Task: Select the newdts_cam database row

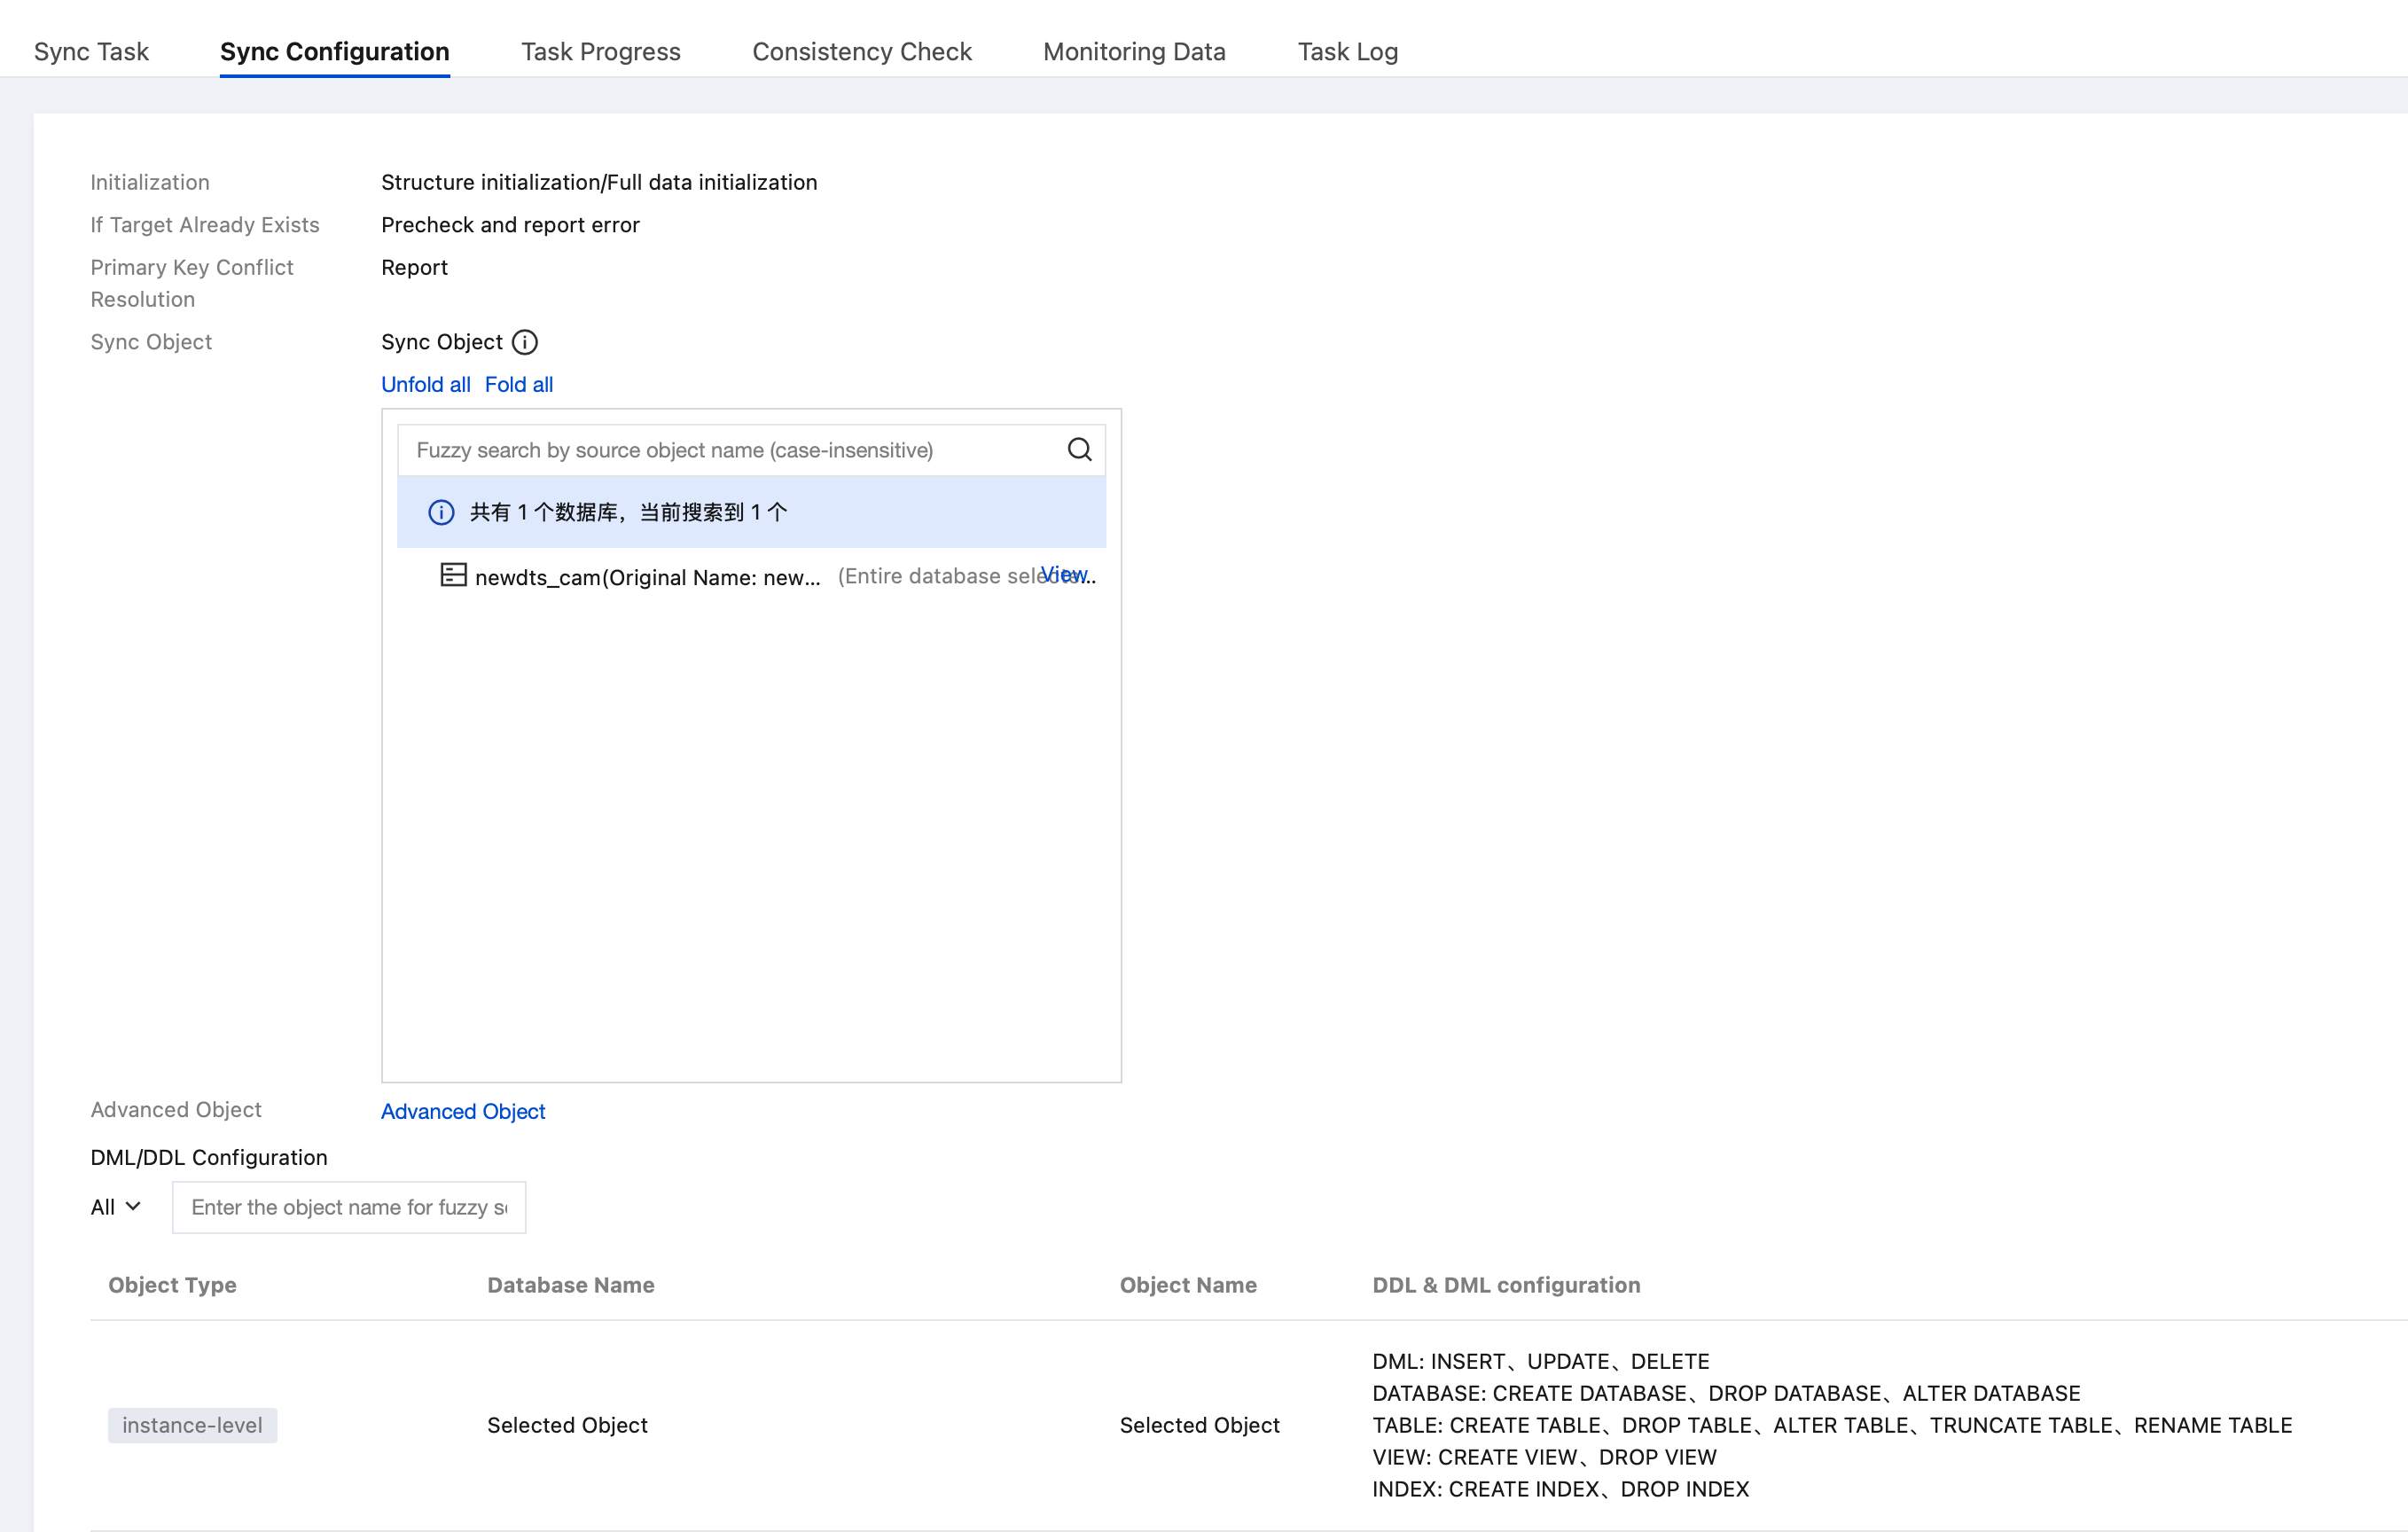Action: (752, 576)
